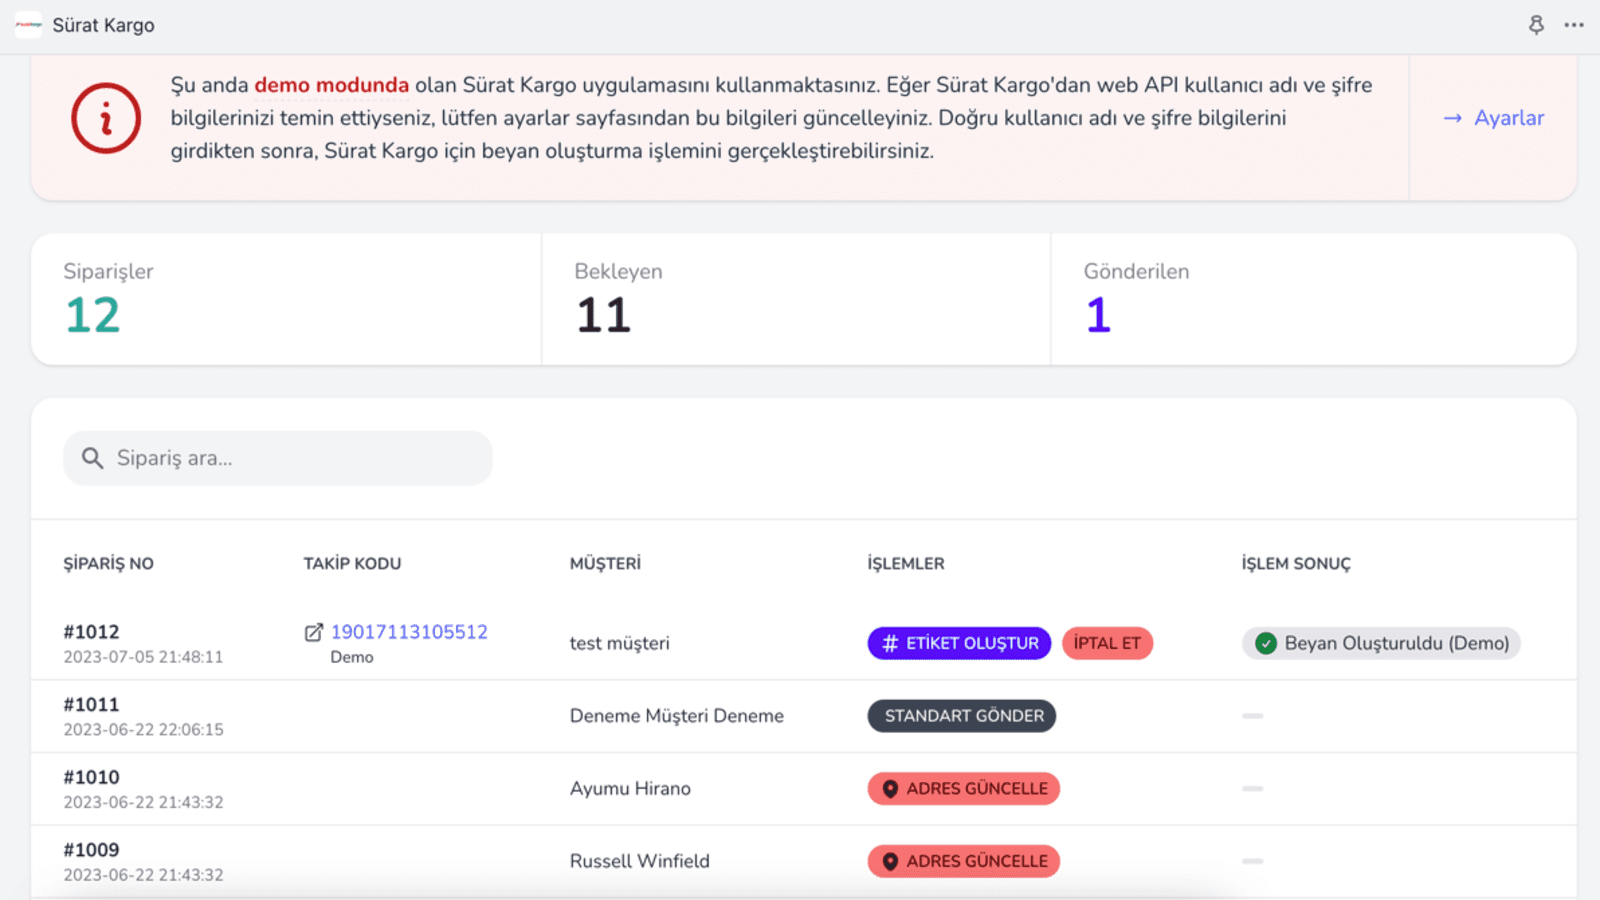Click the Bekleyen statistics card

tap(796, 298)
